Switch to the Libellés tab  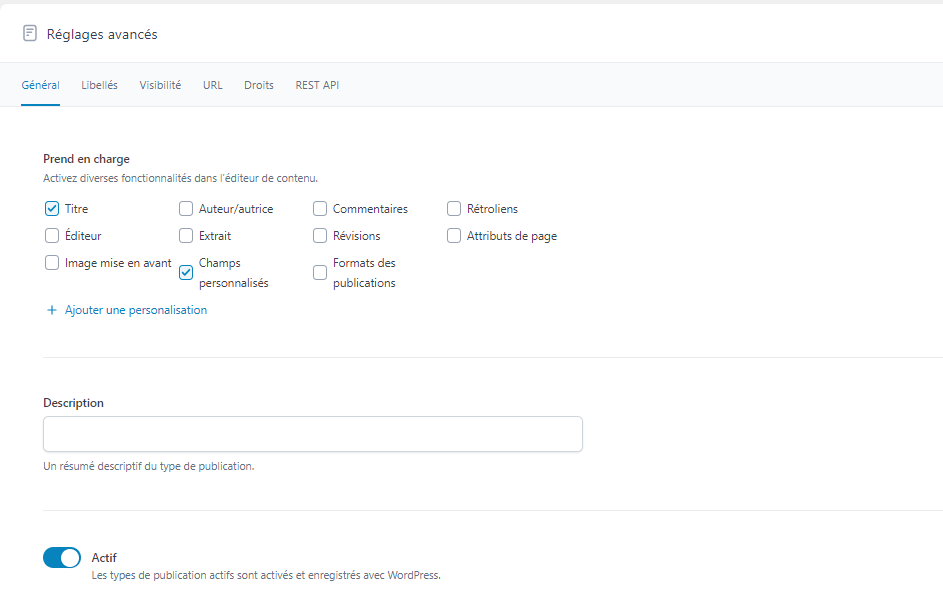[99, 85]
